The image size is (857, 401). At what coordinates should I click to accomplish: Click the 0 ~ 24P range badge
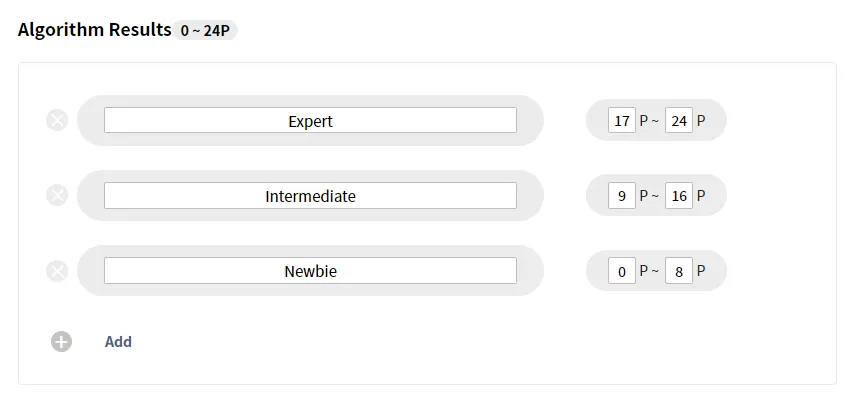click(x=205, y=31)
